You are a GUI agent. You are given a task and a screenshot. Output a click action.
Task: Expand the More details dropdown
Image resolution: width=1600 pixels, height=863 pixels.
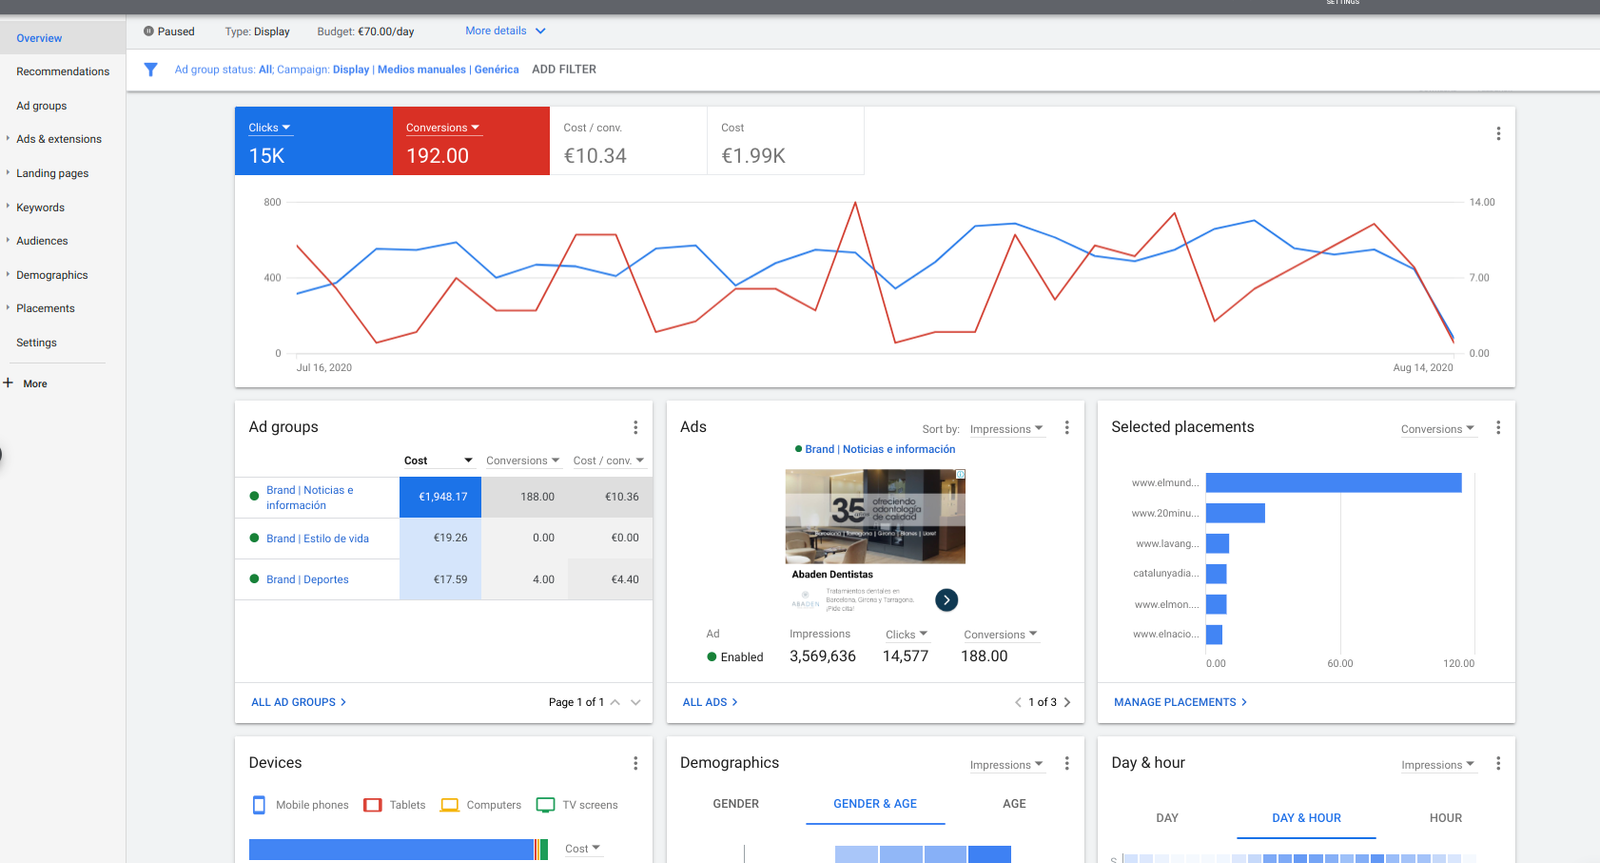point(505,31)
